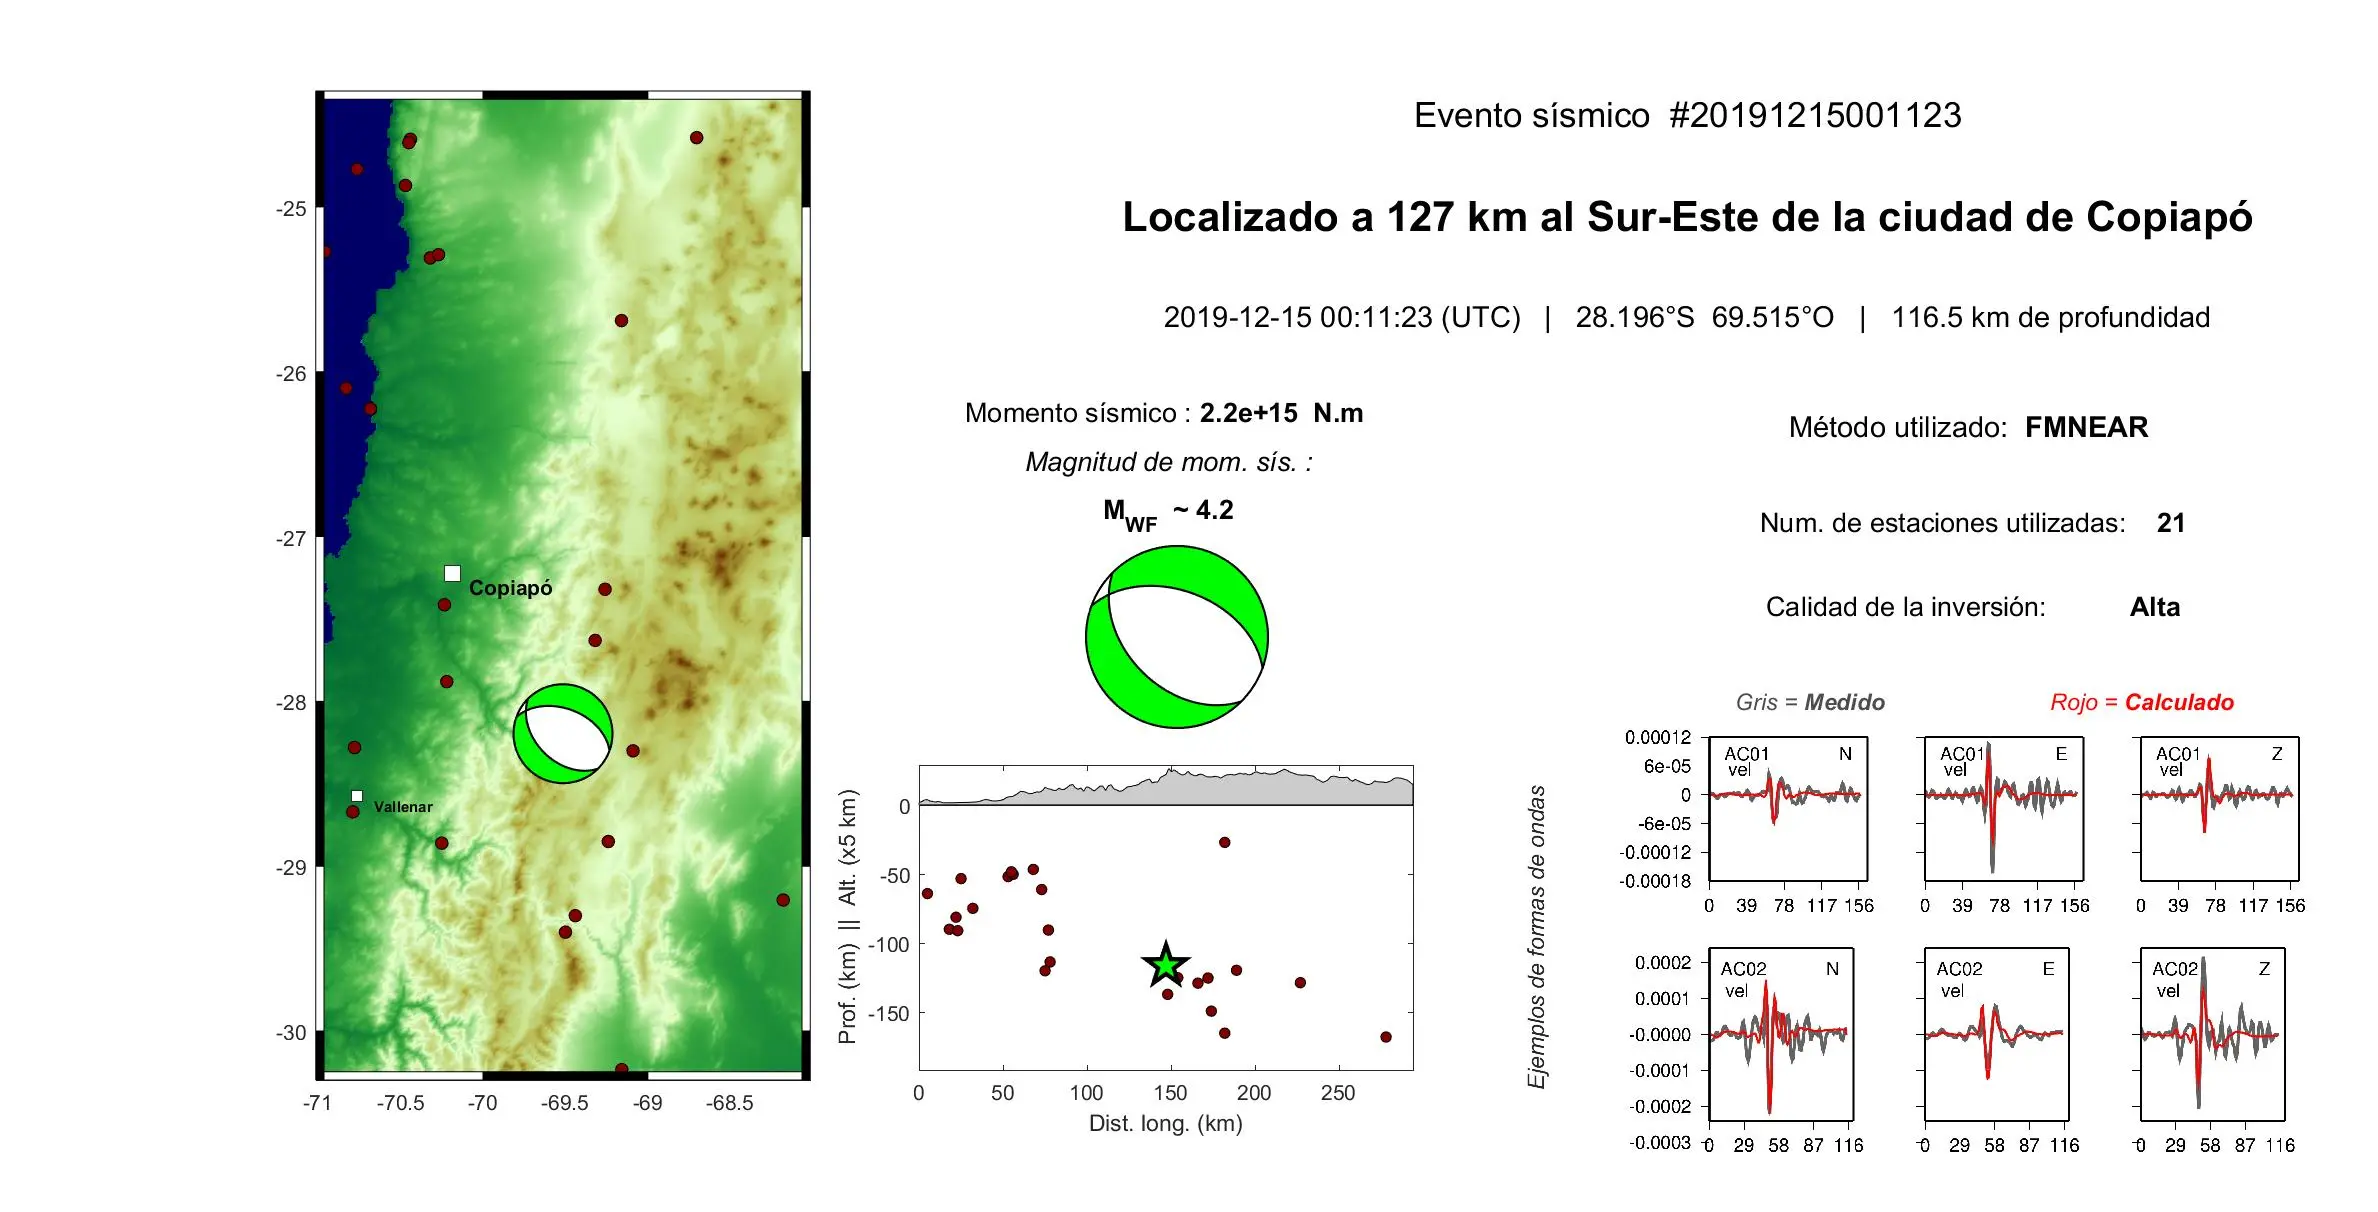Click the 'Calidad de la inversión:' label
The image size is (2378, 1212).
(x=1905, y=607)
